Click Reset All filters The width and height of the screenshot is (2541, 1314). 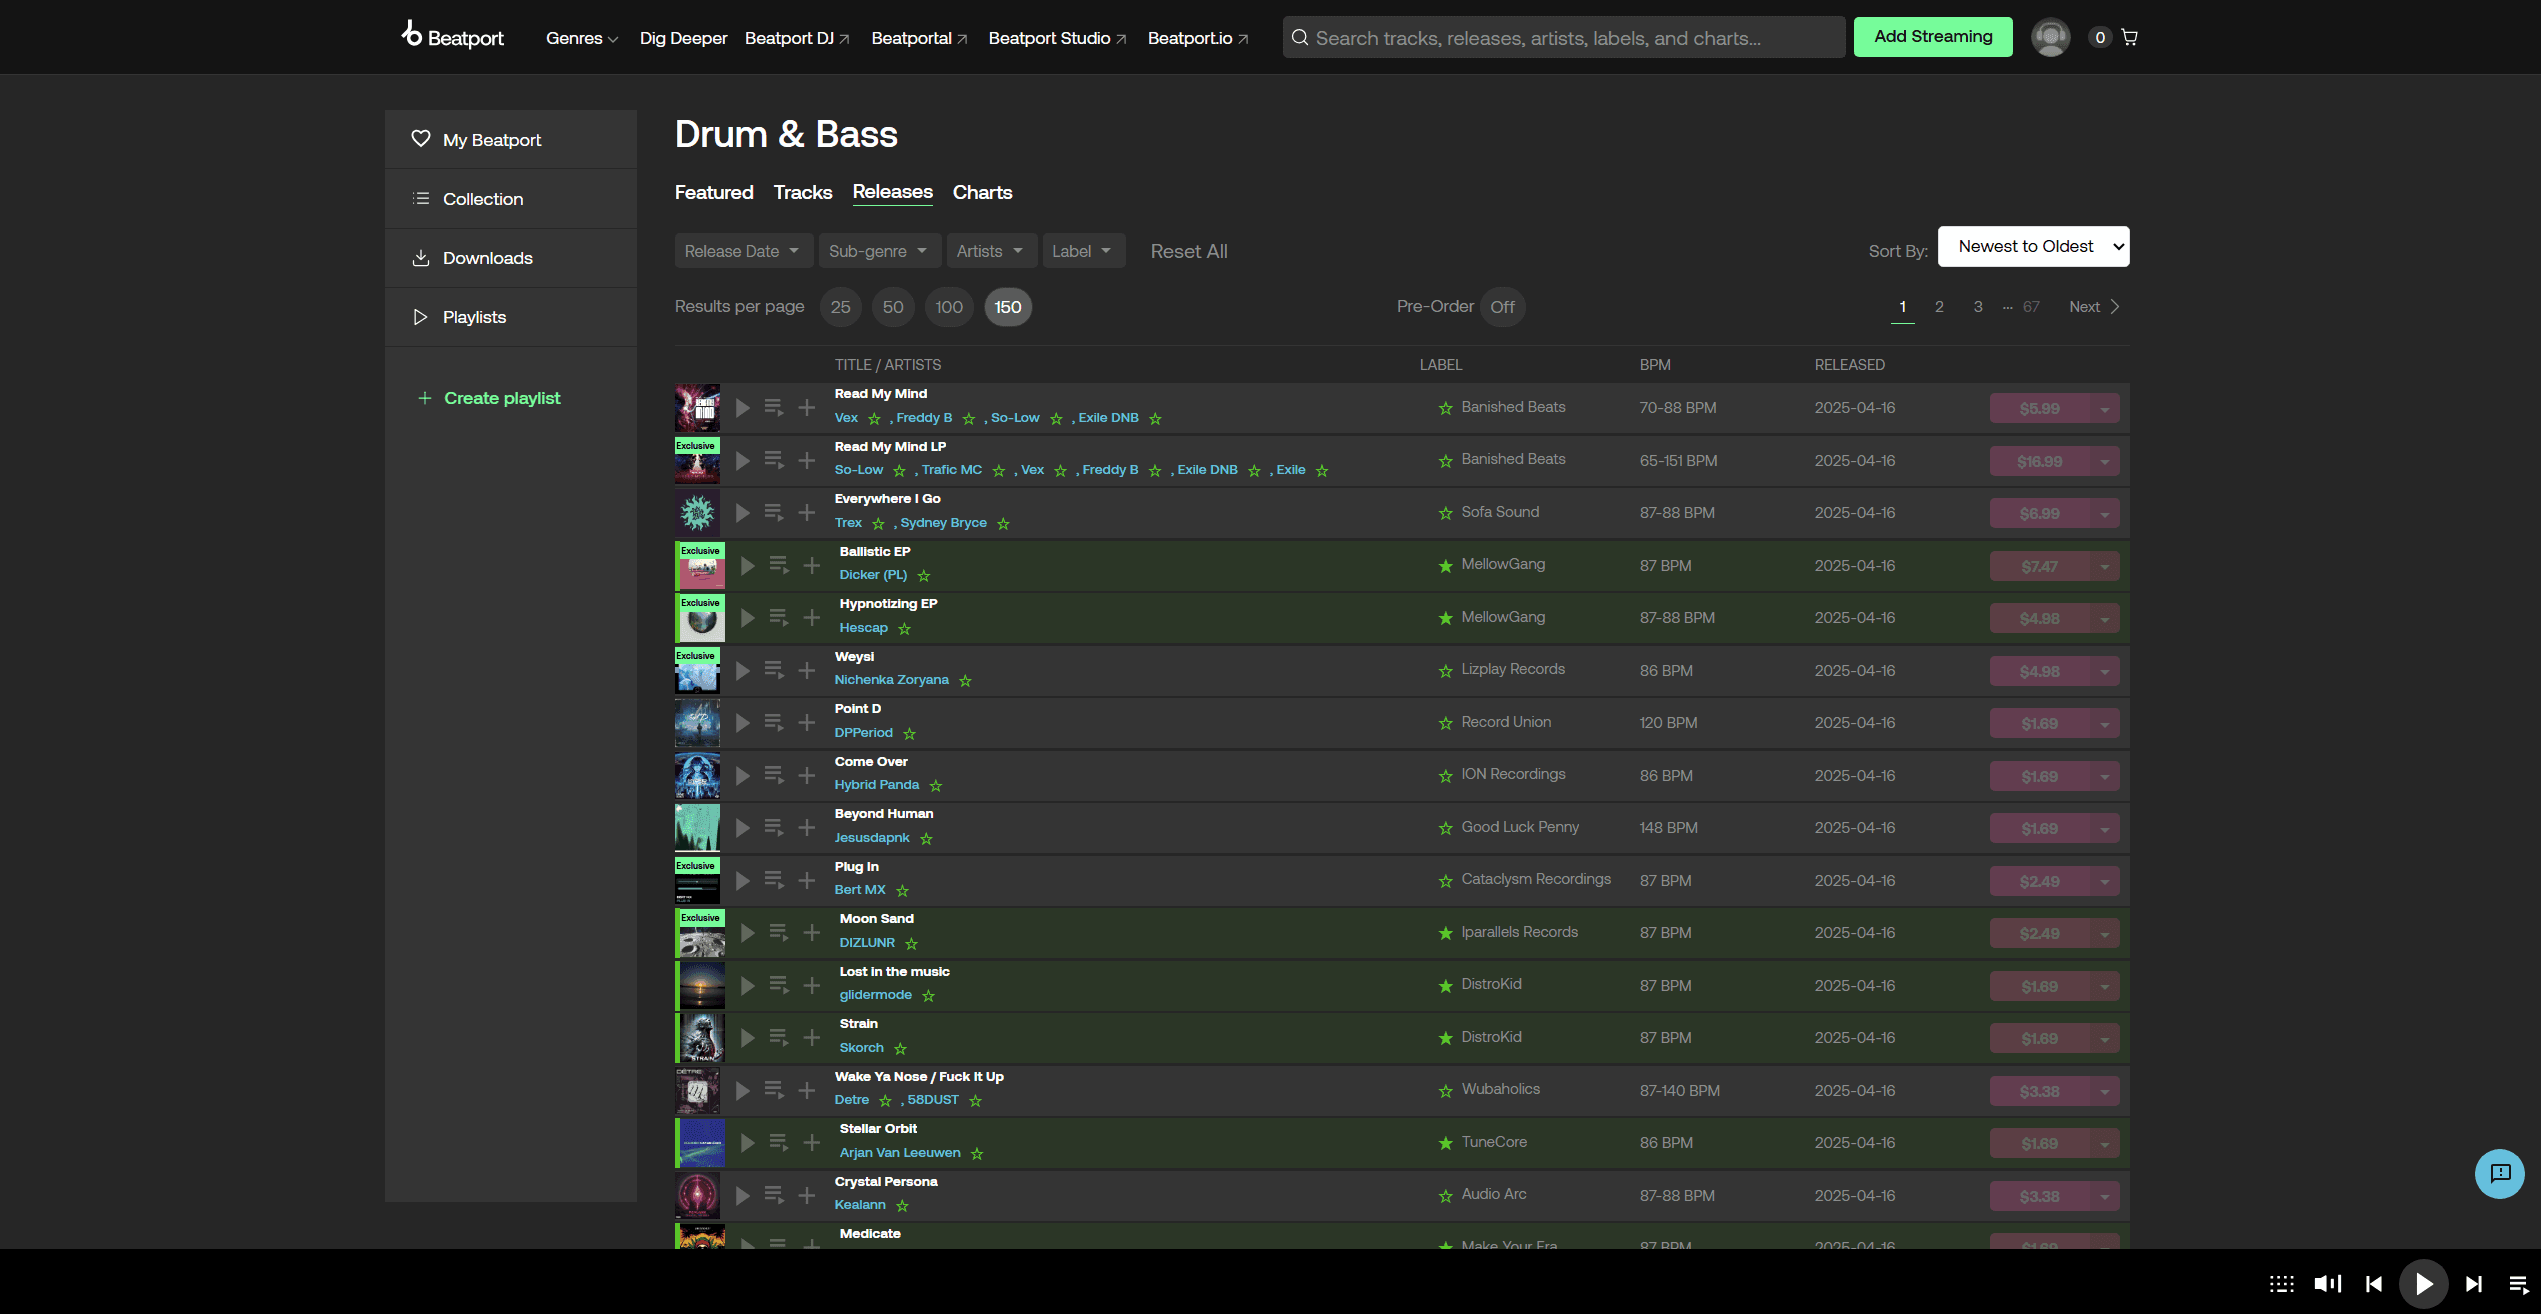click(1189, 252)
